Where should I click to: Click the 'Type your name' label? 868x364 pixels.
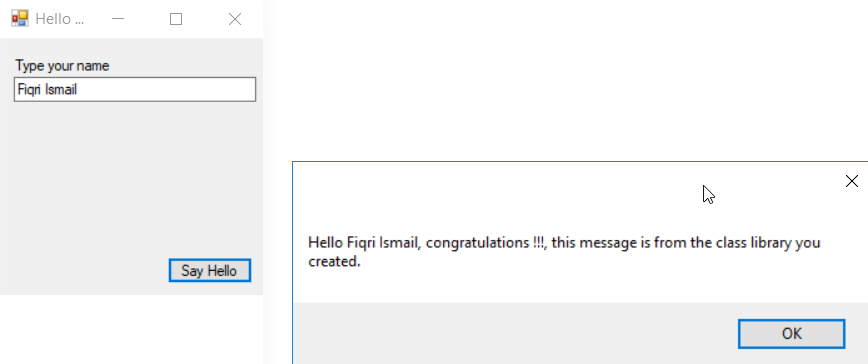(x=62, y=66)
